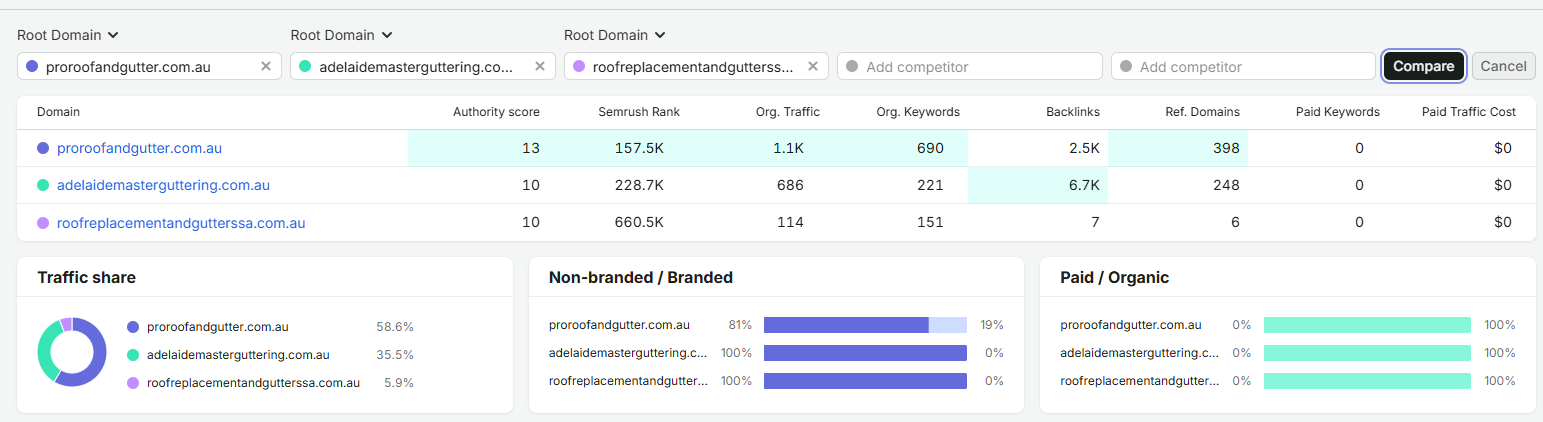The height and width of the screenshot is (422, 1543).
Task: Click the 58.6% traffic share value
Action: (394, 327)
